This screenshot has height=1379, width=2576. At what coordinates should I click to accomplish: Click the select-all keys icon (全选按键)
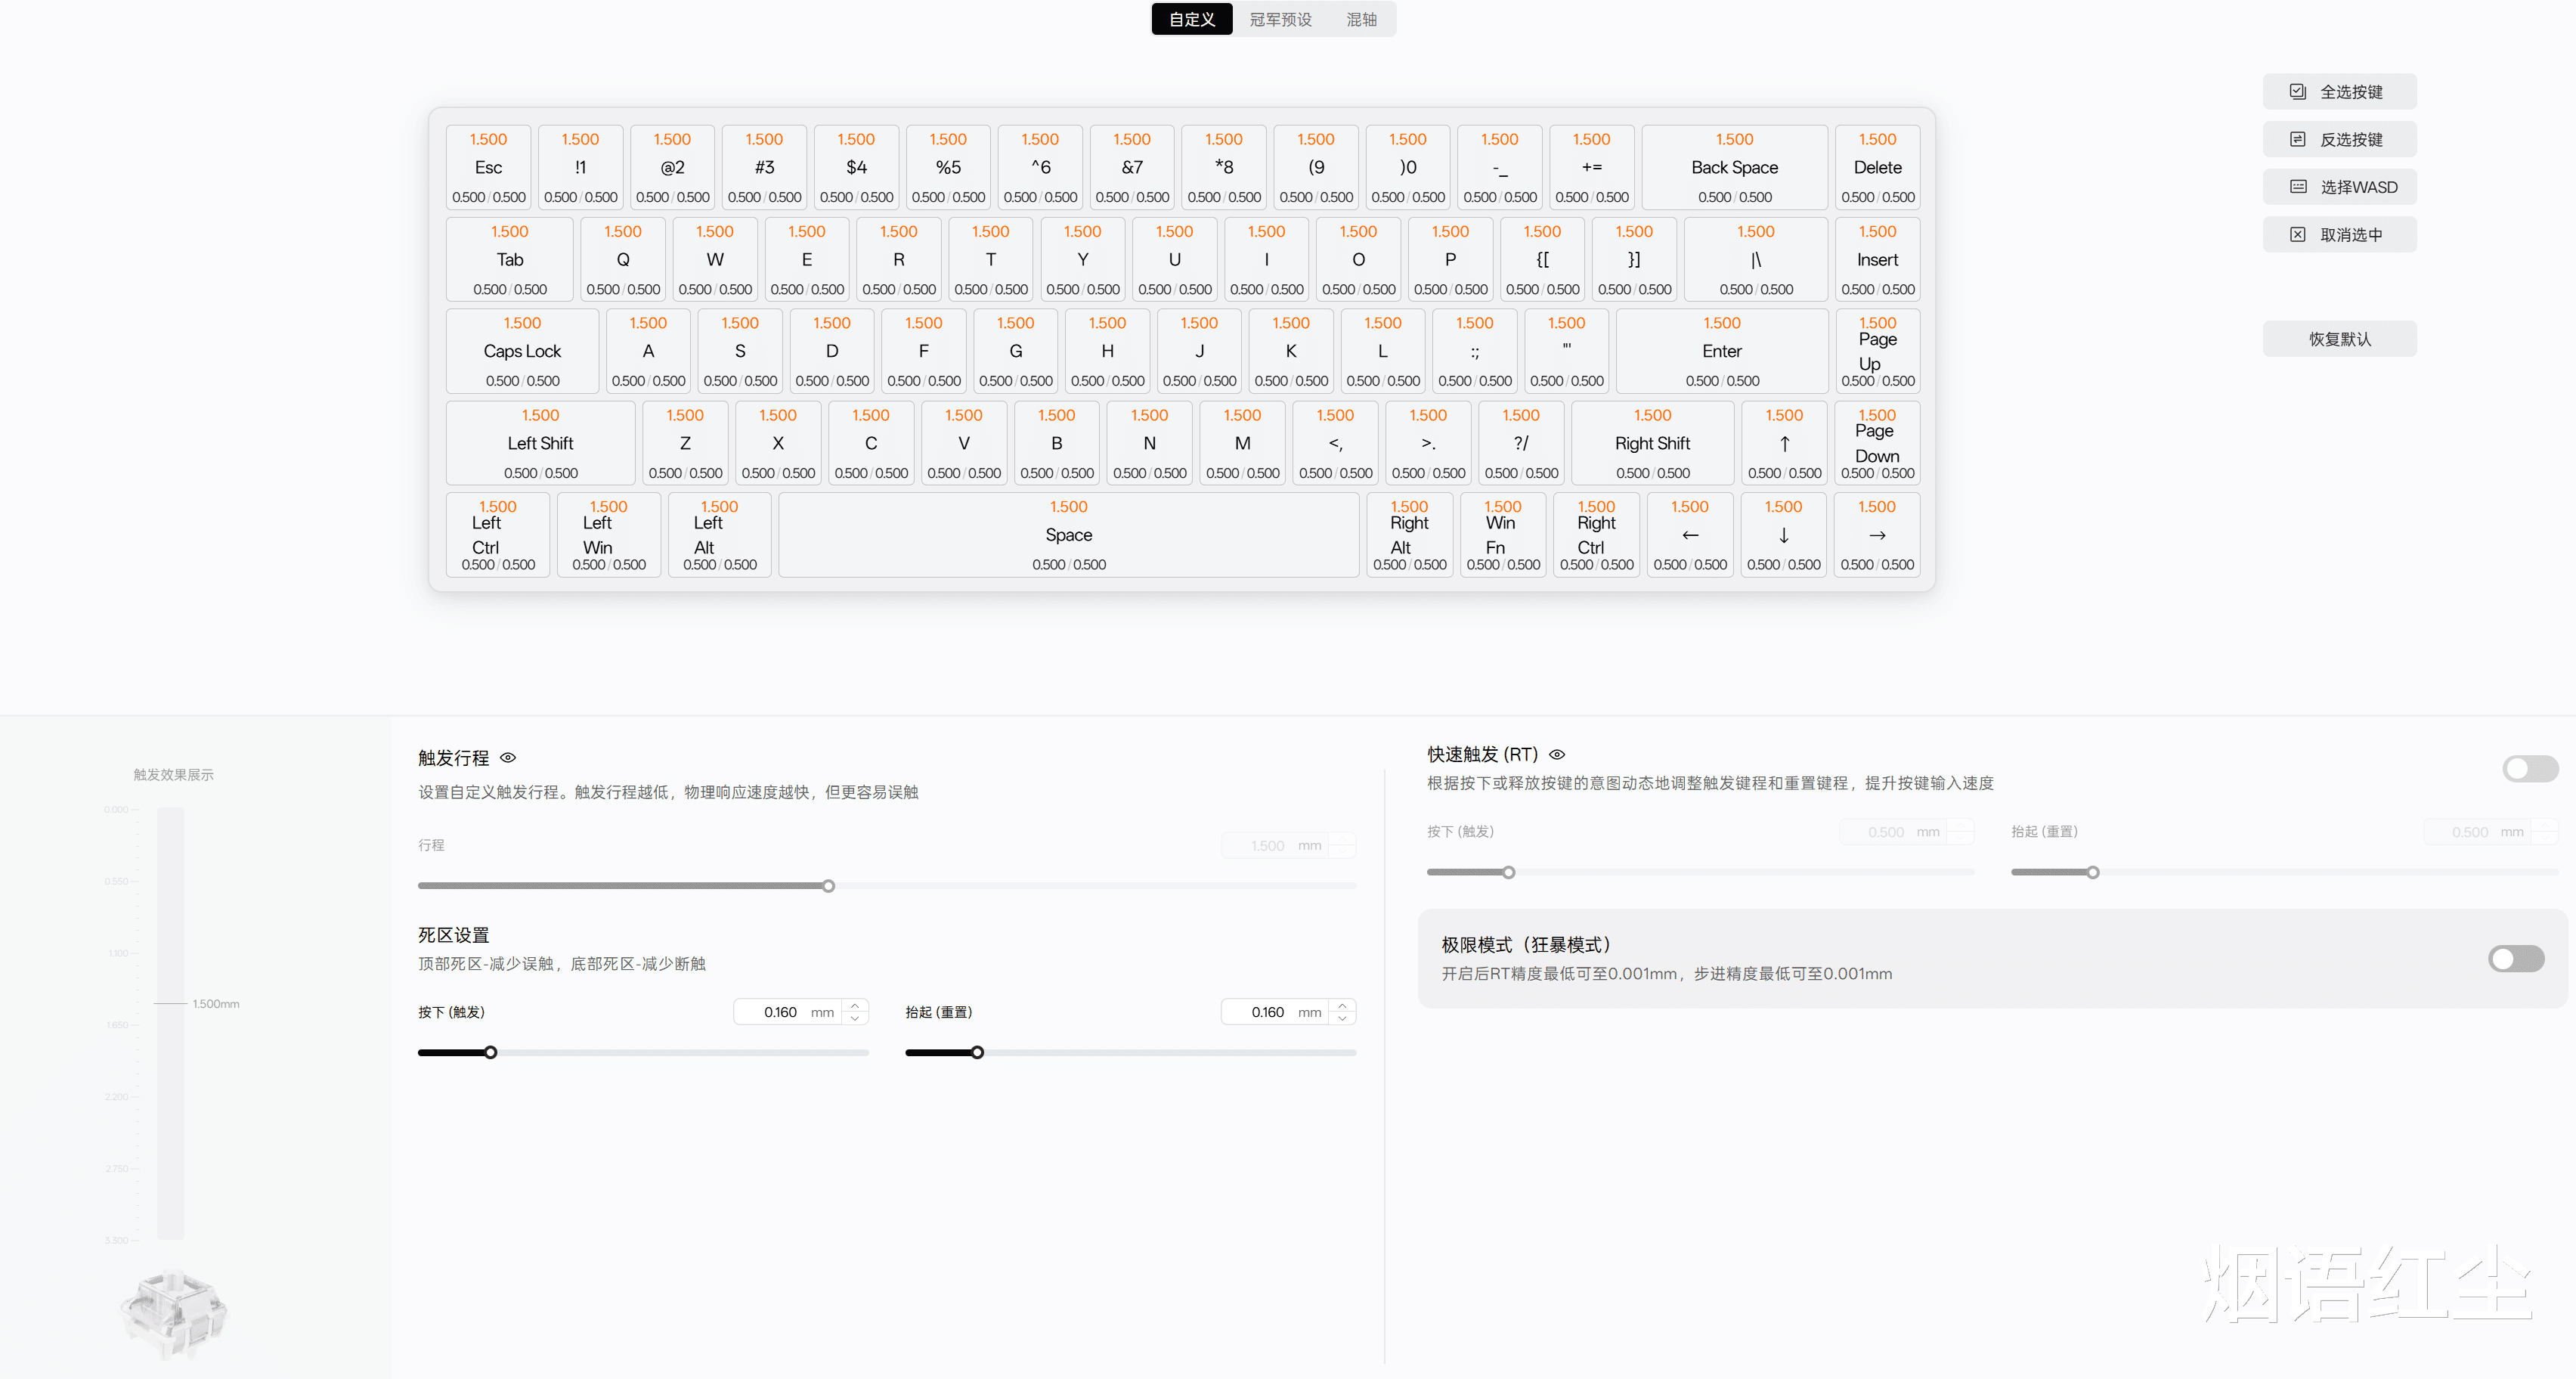tap(2298, 92)
